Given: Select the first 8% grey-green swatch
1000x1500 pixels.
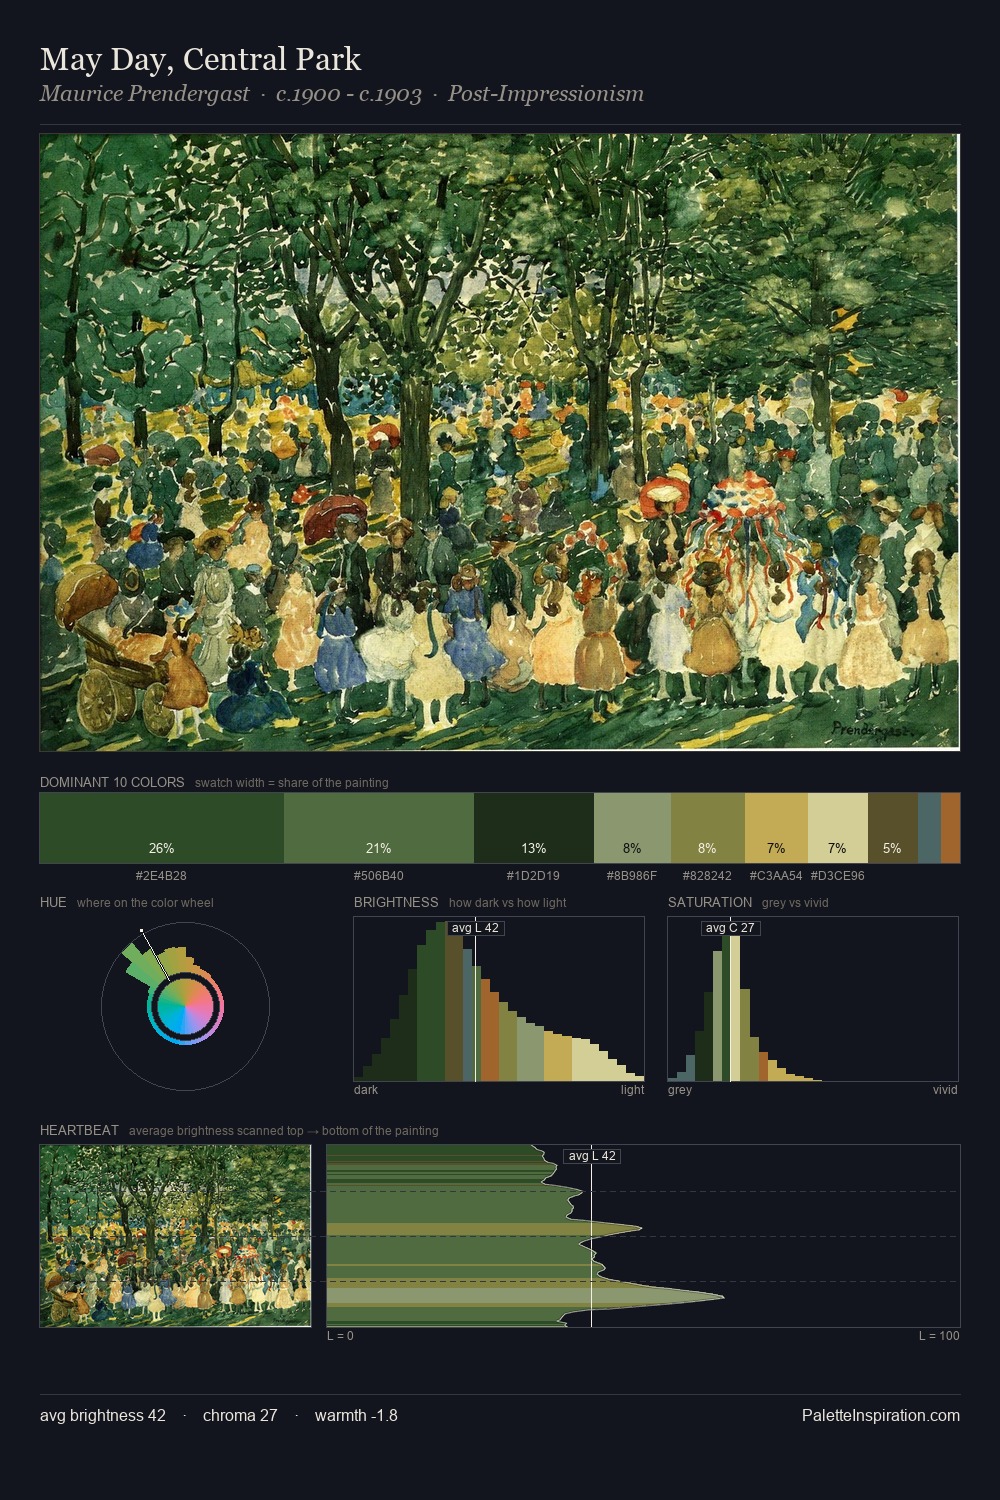Looking at the screenshot, I should [632, 828].
